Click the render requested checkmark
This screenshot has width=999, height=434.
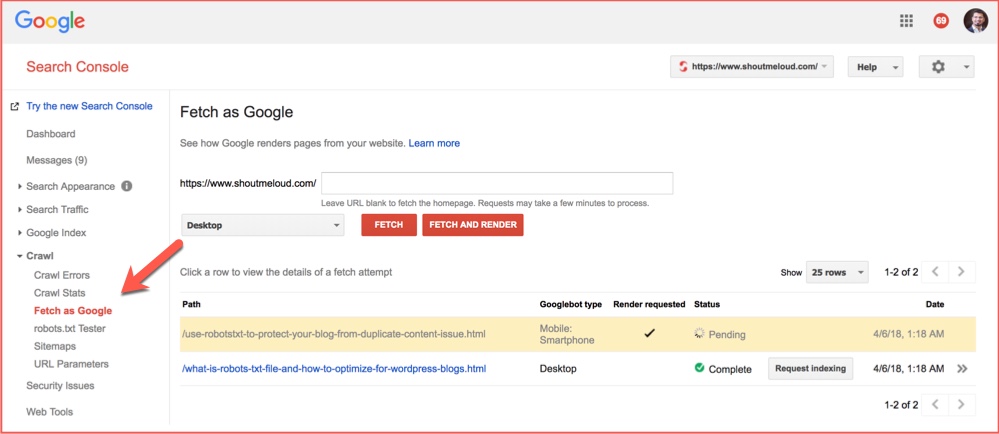649,333
